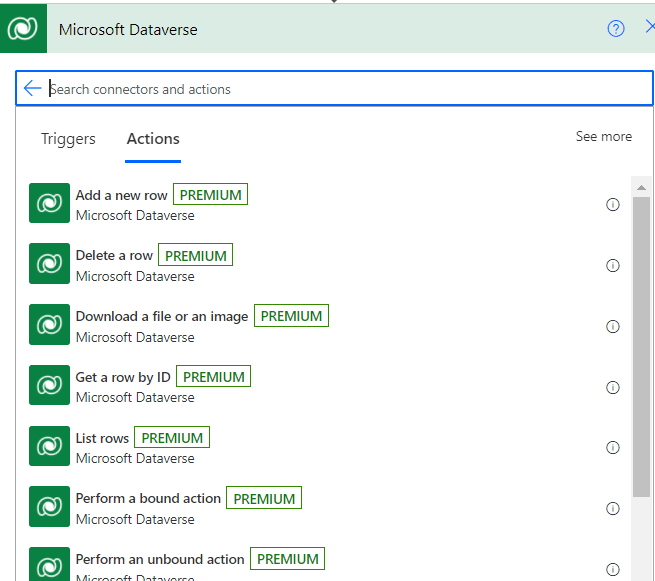This screenshot has height=581, width=655.
Task: Choose the Delete a row action
Action: click(114, 256)
